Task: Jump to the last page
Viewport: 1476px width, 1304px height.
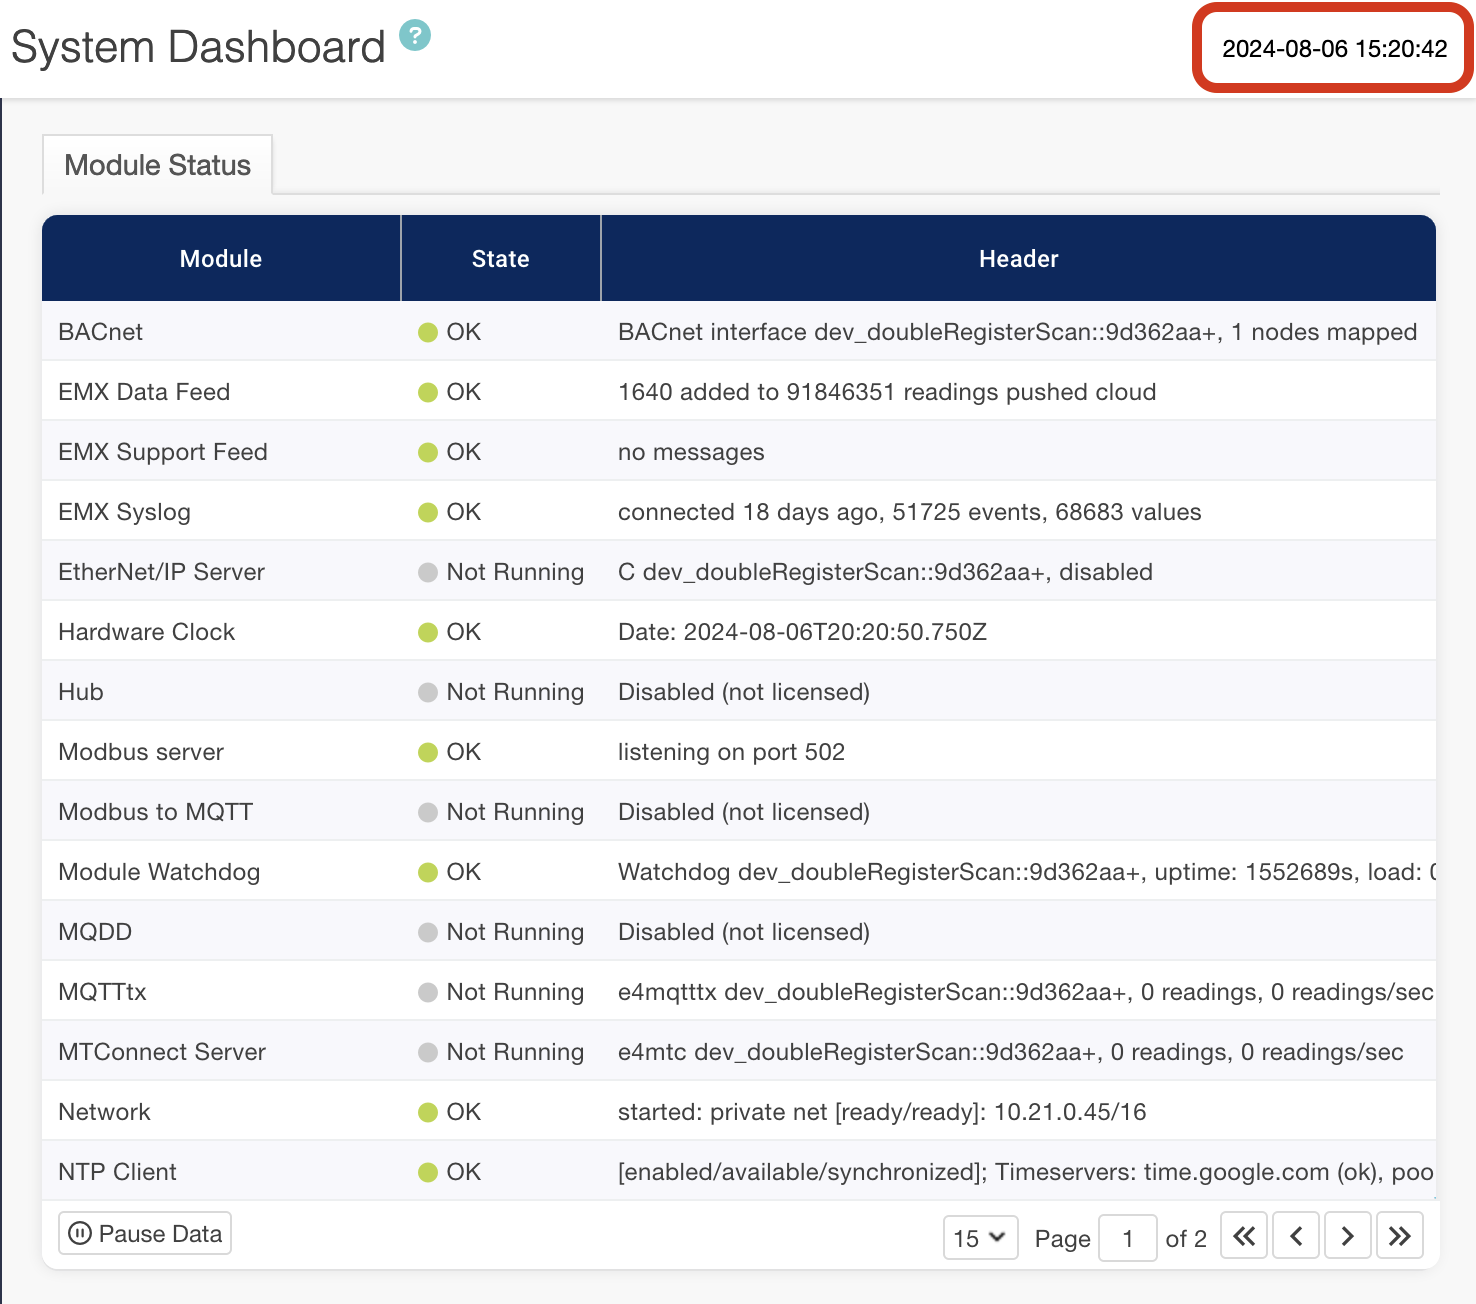Action: (x=1400, y=1237)
